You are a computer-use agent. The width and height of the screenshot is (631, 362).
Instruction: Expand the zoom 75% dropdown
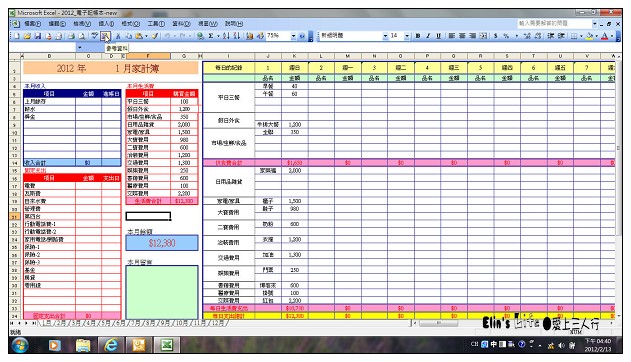pos(293,36)
